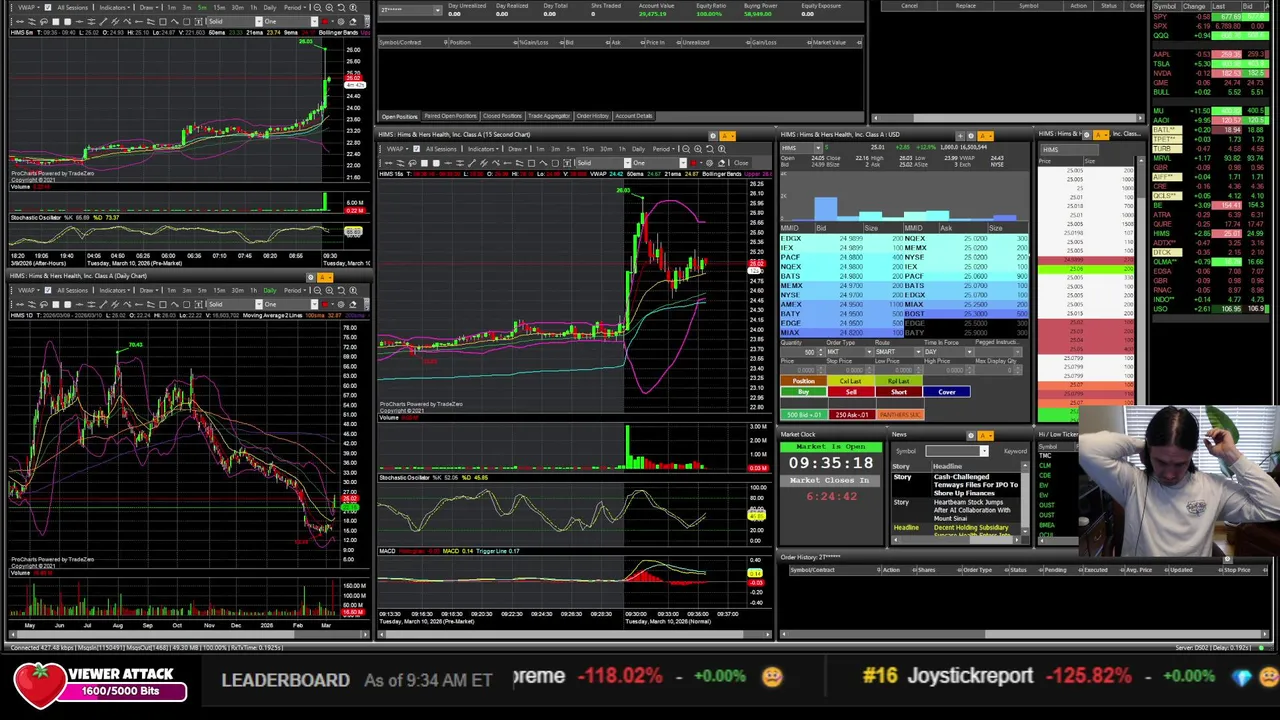Select the 15m timeframe on 5-minute chart
Screen dimensions: 1280x720
pos(219,7)
